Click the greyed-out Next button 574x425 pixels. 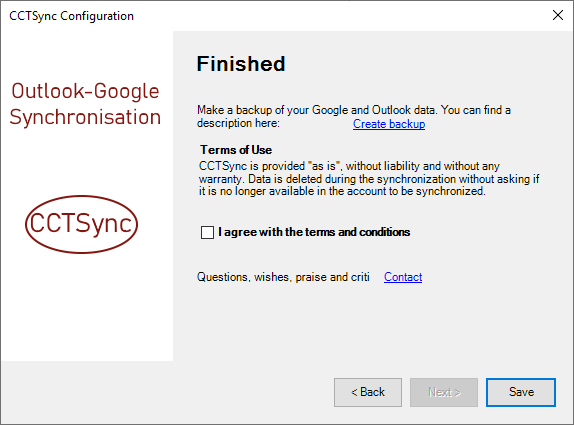tap(444, 392)
